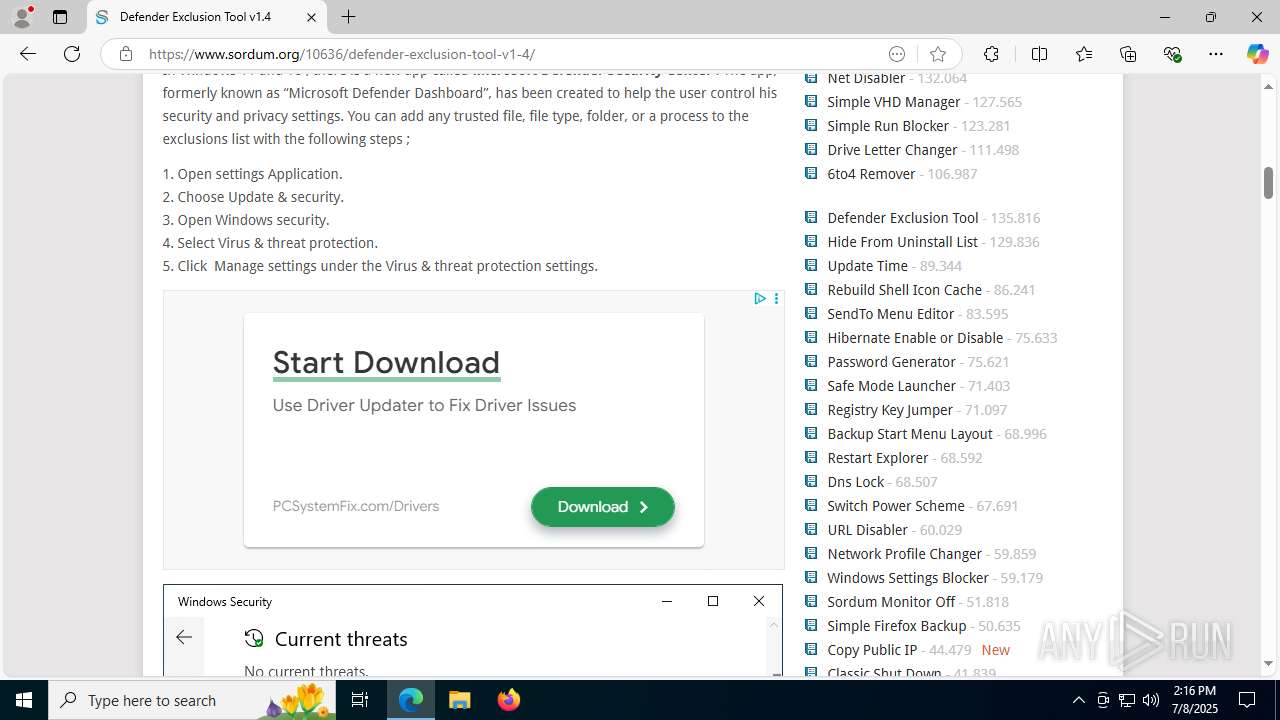The height and width of the screenshot is (720, 1280).
Task: Click the taskbar search box
Action: tap(193, 700)
